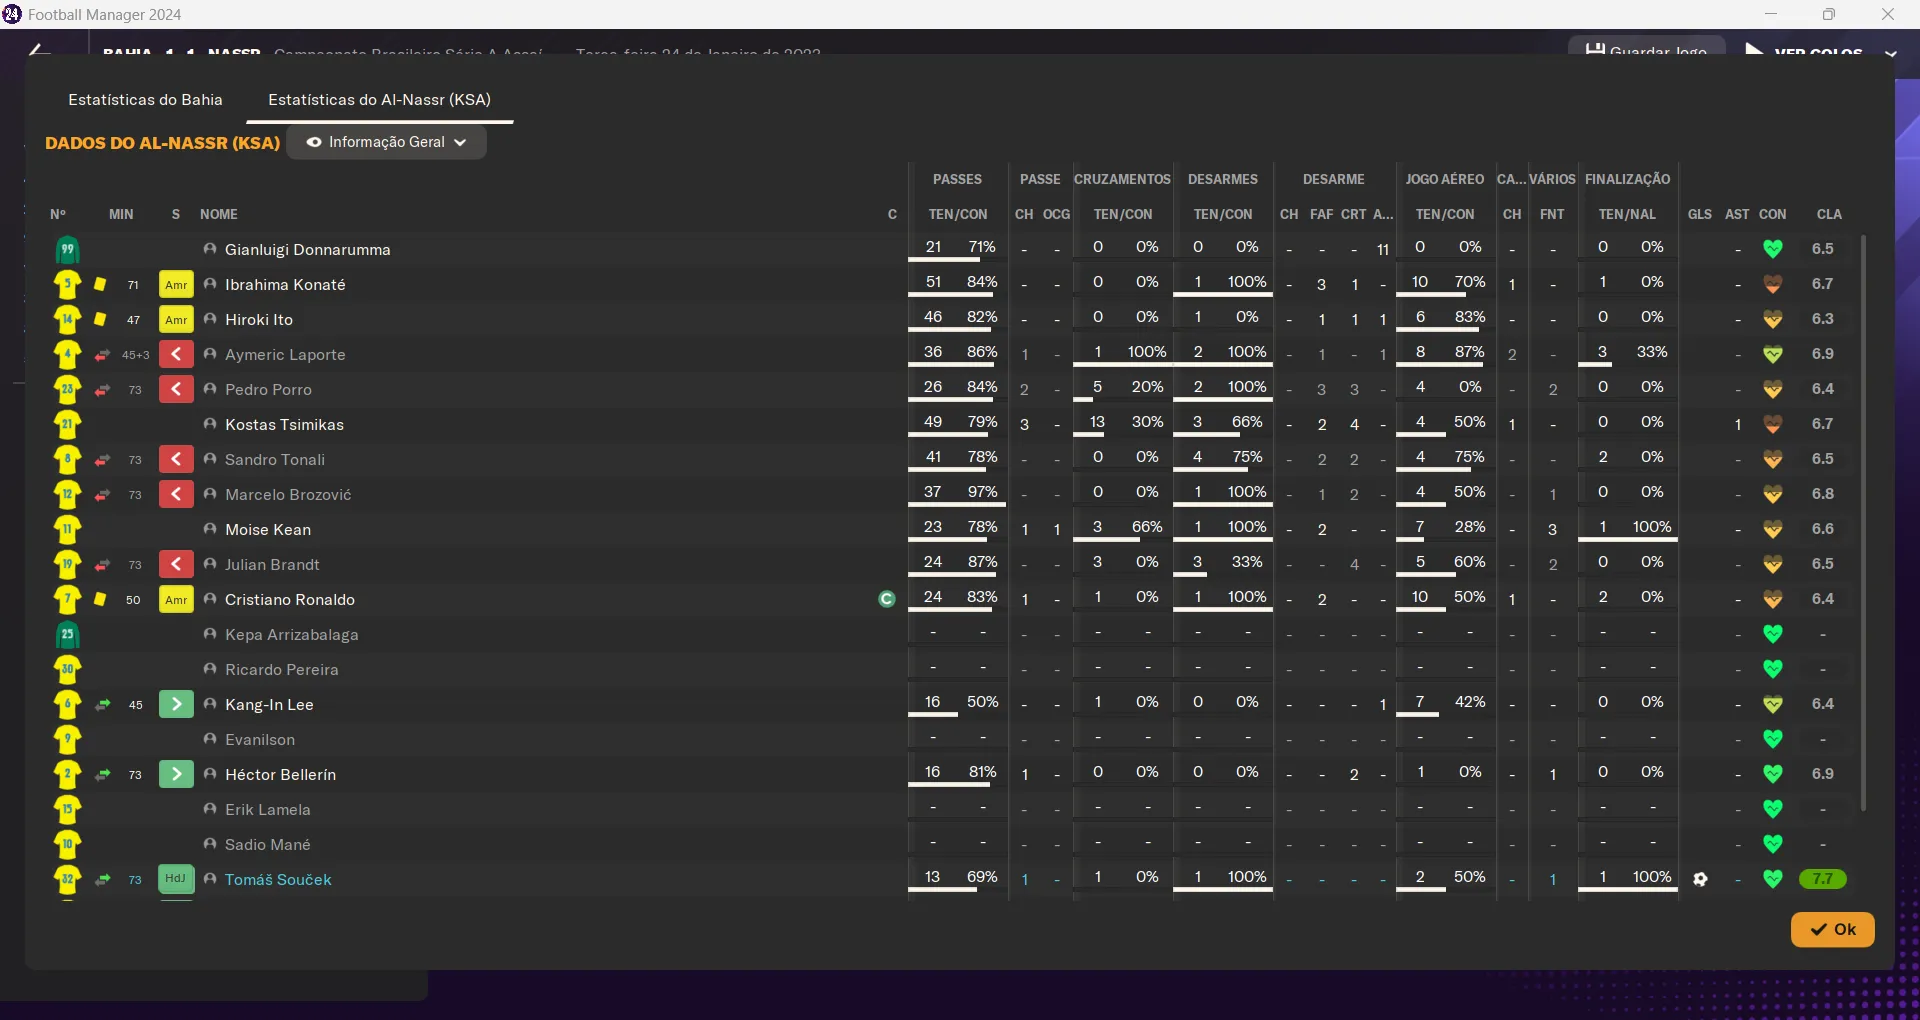
Task: Sort table by NOME column header
Action: tap(219, 215)
